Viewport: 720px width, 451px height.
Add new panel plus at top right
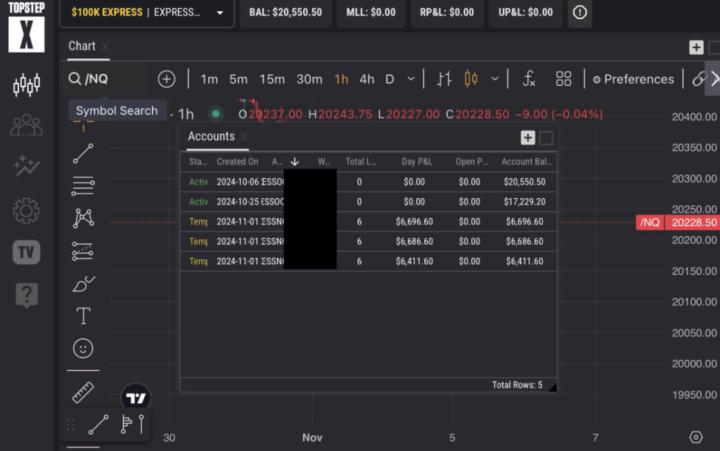tap(696, 47)
